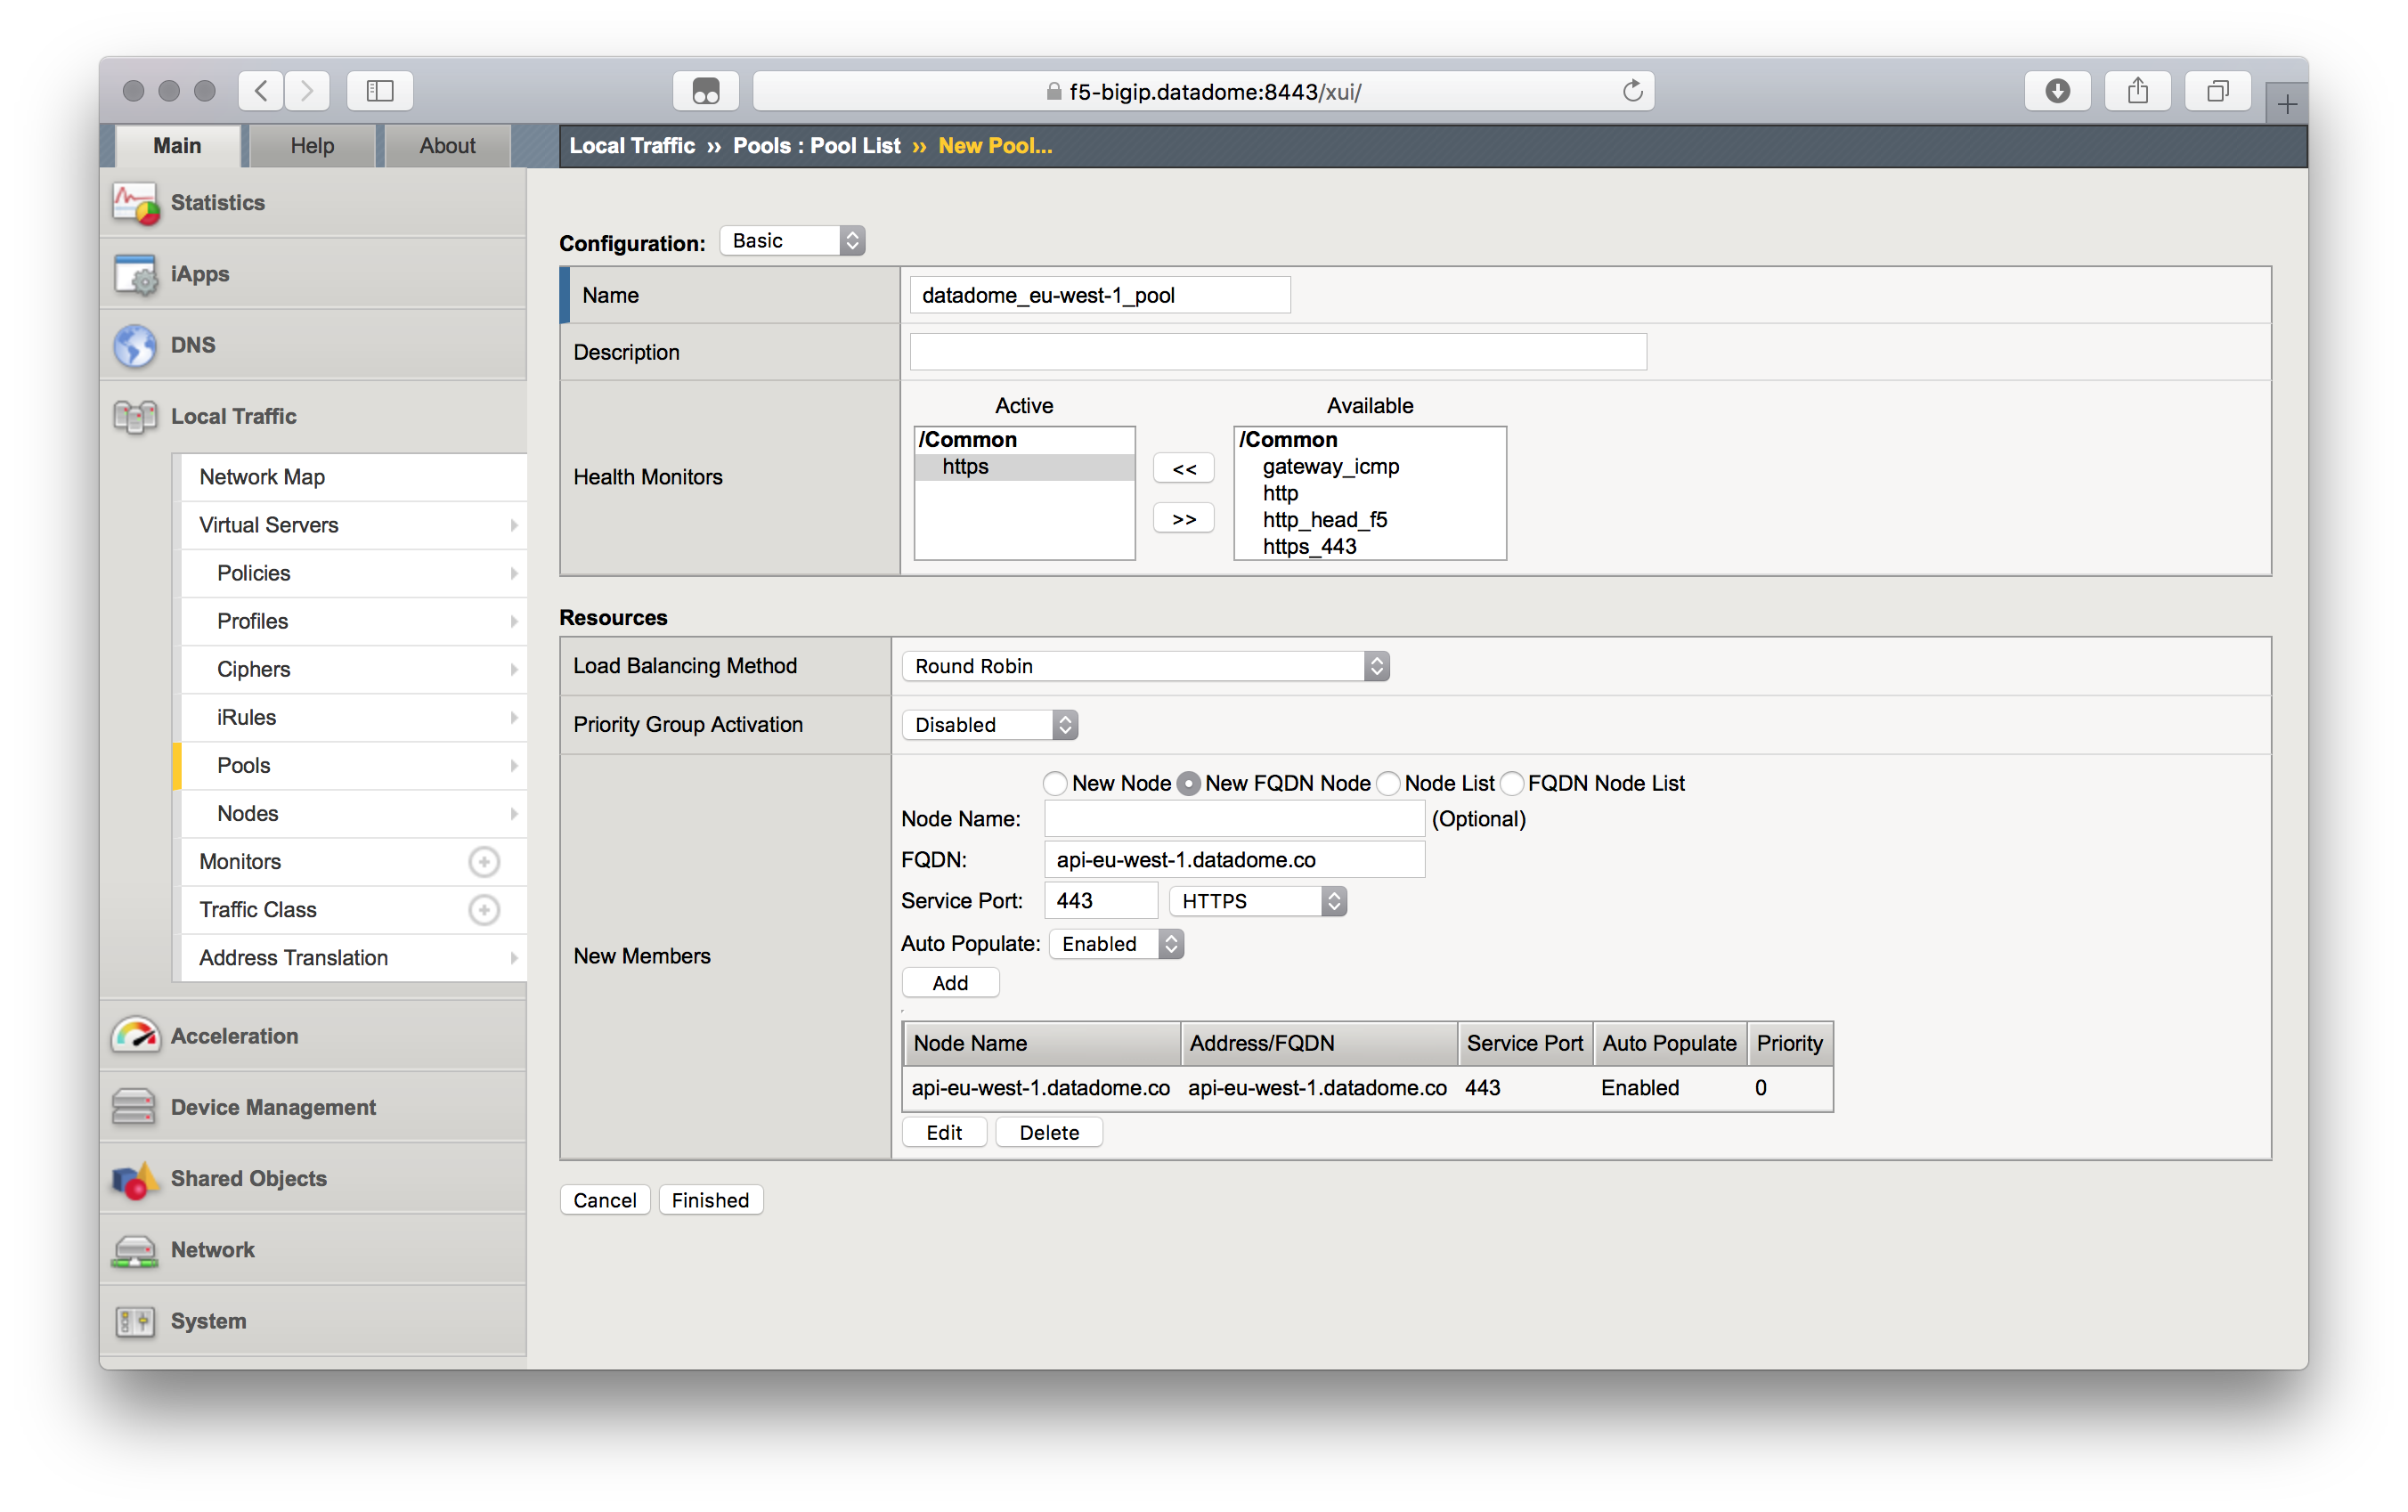This screenshot has height=1512, width=2408.
Task: Select the api-eu-west-1.datadome.co member row
Action: tap(1367, 1089)
